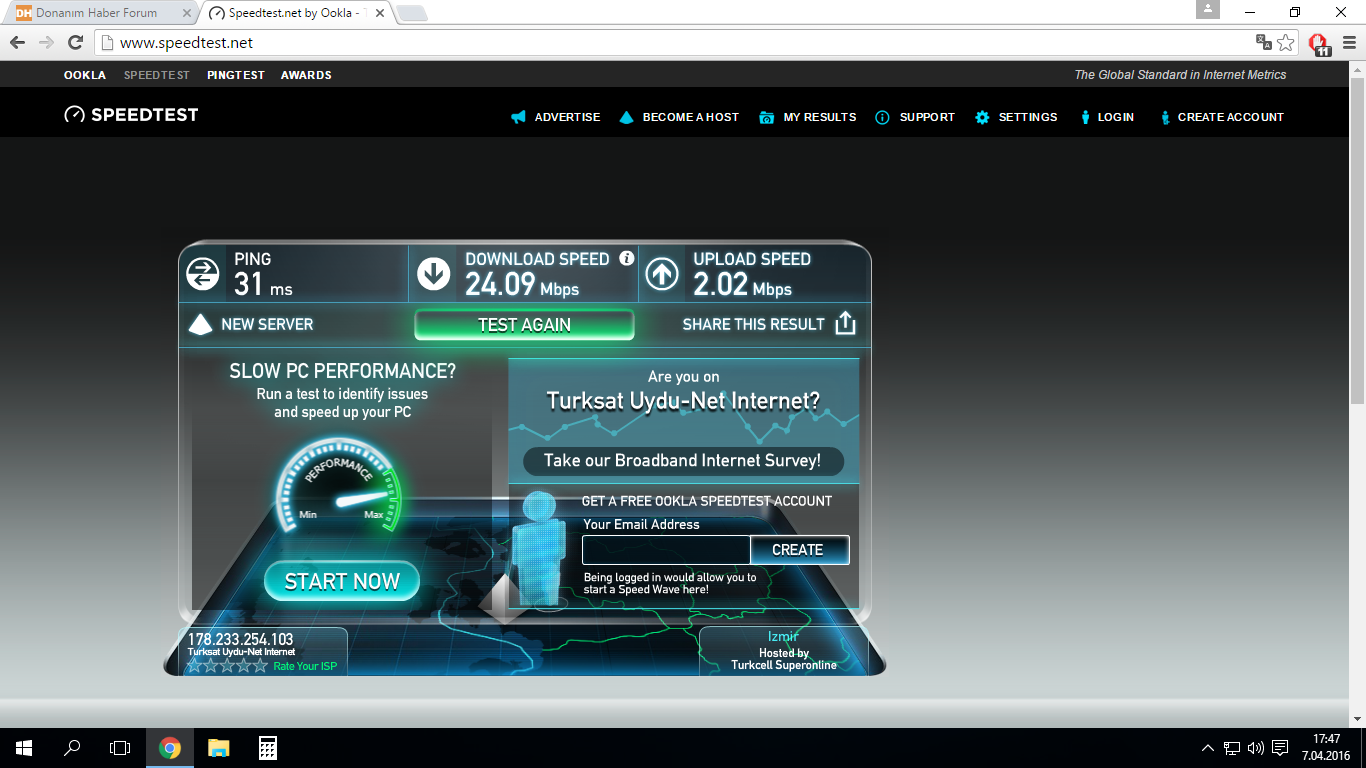Open the Pingtest menu item
1366x768 pixels.
236,75
